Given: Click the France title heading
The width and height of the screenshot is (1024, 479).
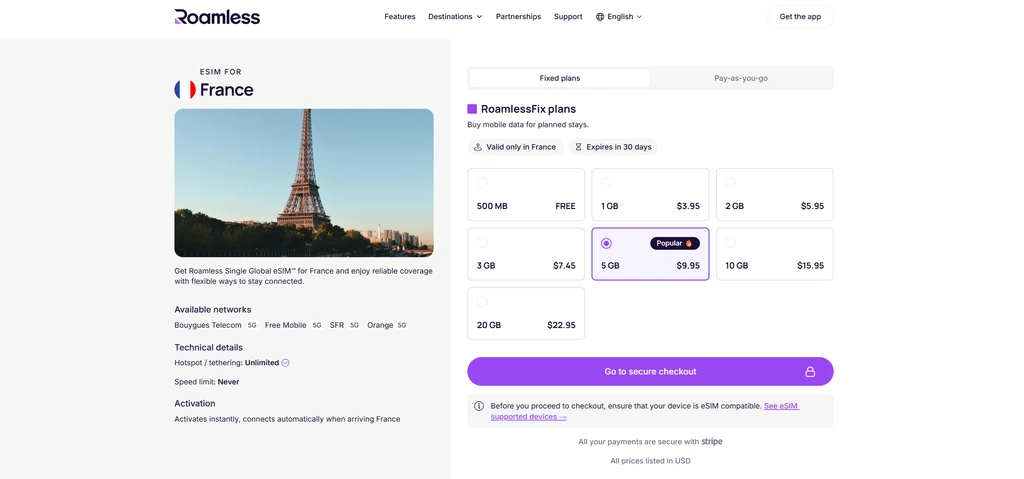Looking at the screenshot, I should point(227,90).
